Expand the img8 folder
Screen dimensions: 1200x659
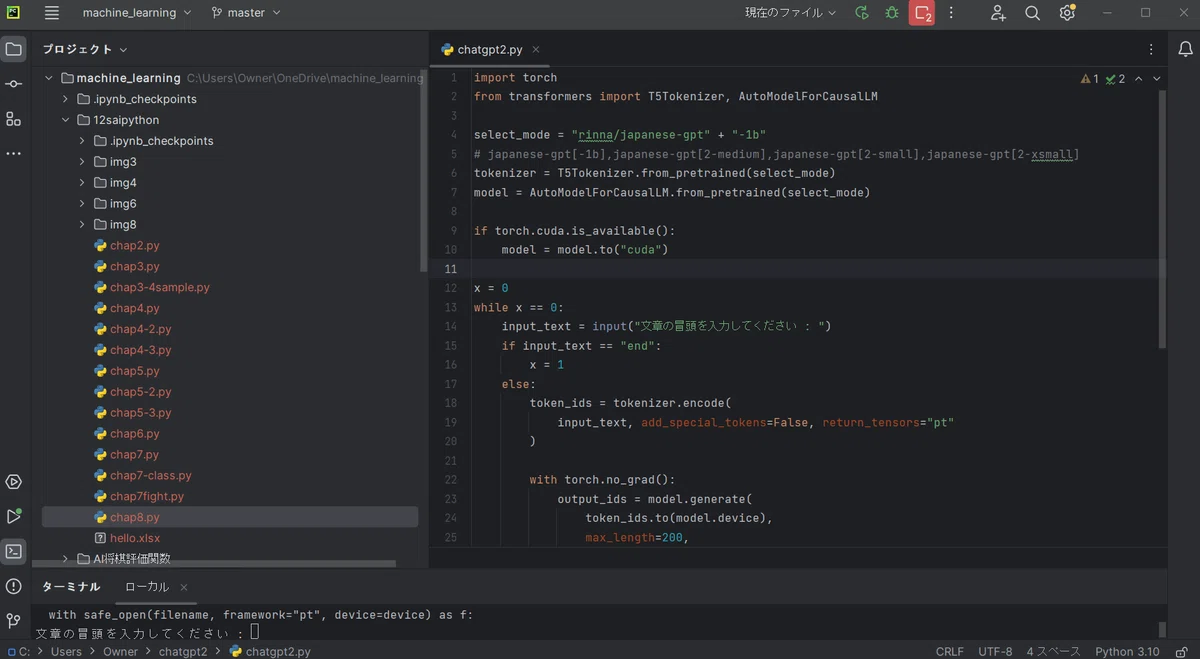coord(83,225)
